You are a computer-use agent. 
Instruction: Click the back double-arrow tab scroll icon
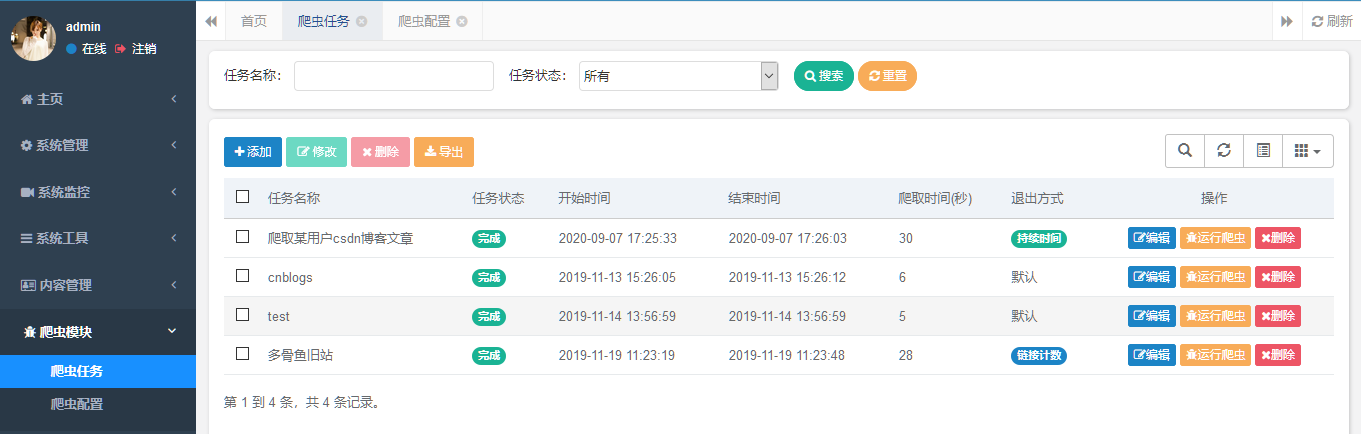click(212, 21)
